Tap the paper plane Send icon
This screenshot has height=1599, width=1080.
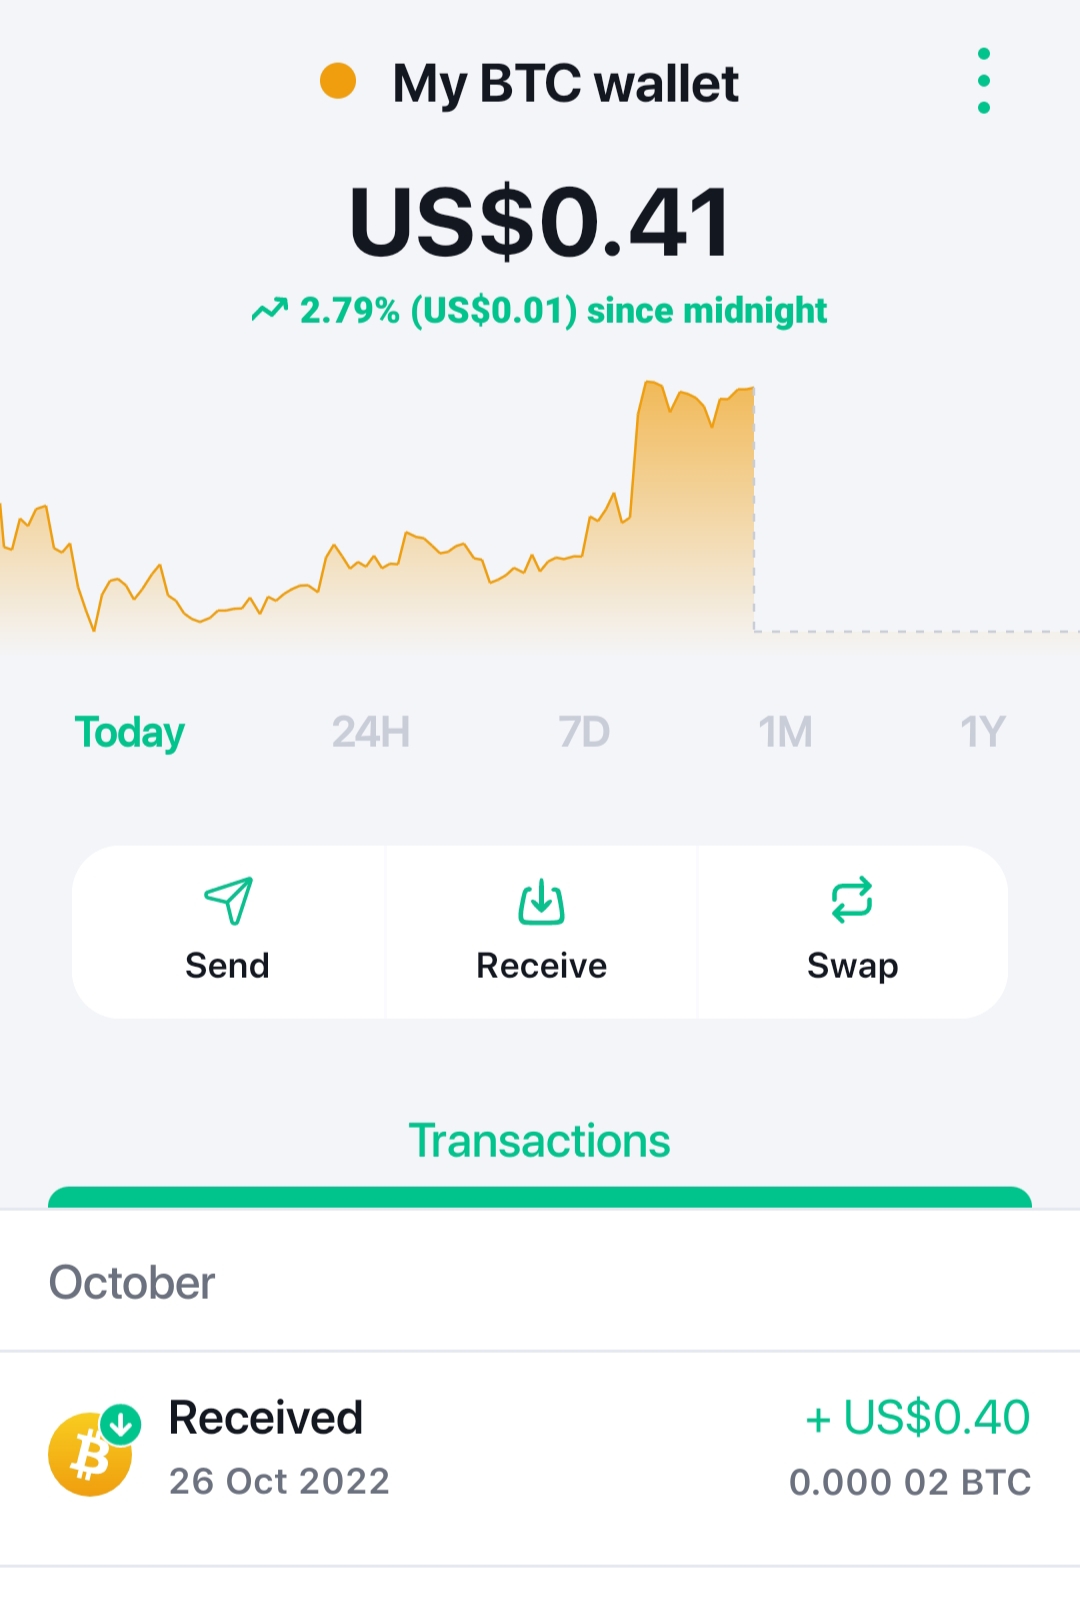[229, 901]
